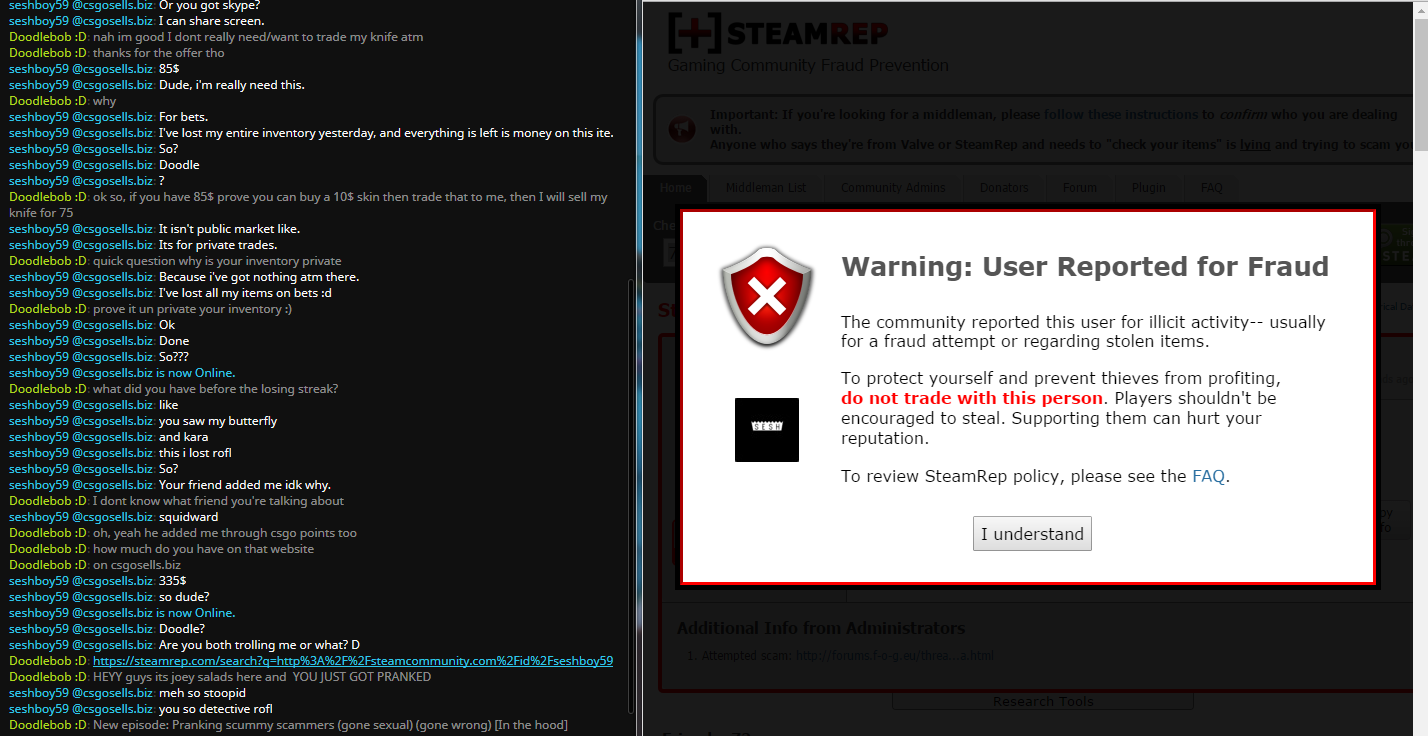Click the red middleman notice icon
This screenshot has height=736, width=1428.
(682, 129)
